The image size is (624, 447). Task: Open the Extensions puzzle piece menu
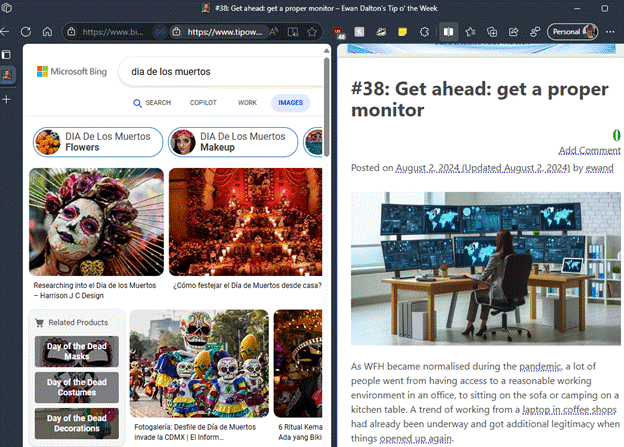coord(425,32)
